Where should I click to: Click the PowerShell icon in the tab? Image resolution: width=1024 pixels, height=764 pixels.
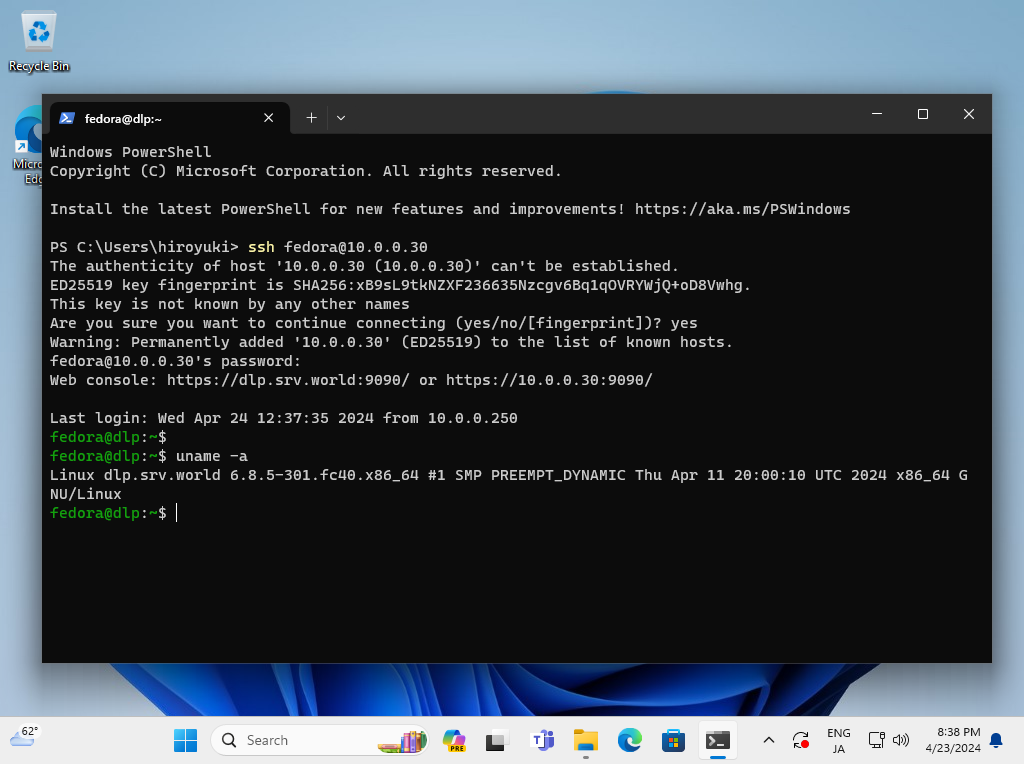[x=67, y=118]
